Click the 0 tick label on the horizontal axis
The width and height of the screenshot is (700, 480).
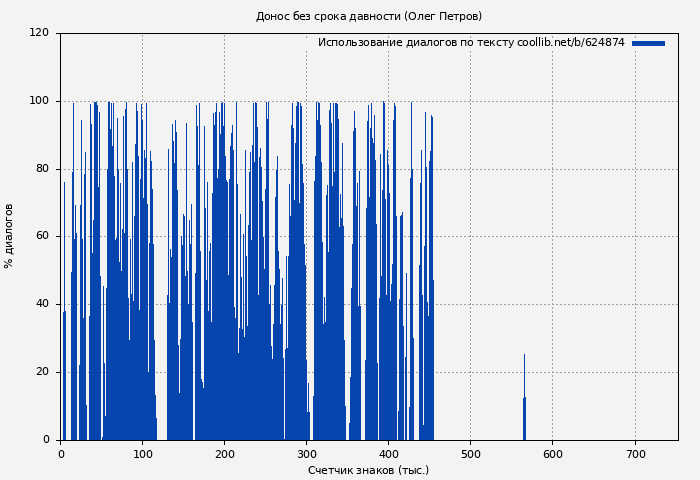click(61, 454)
